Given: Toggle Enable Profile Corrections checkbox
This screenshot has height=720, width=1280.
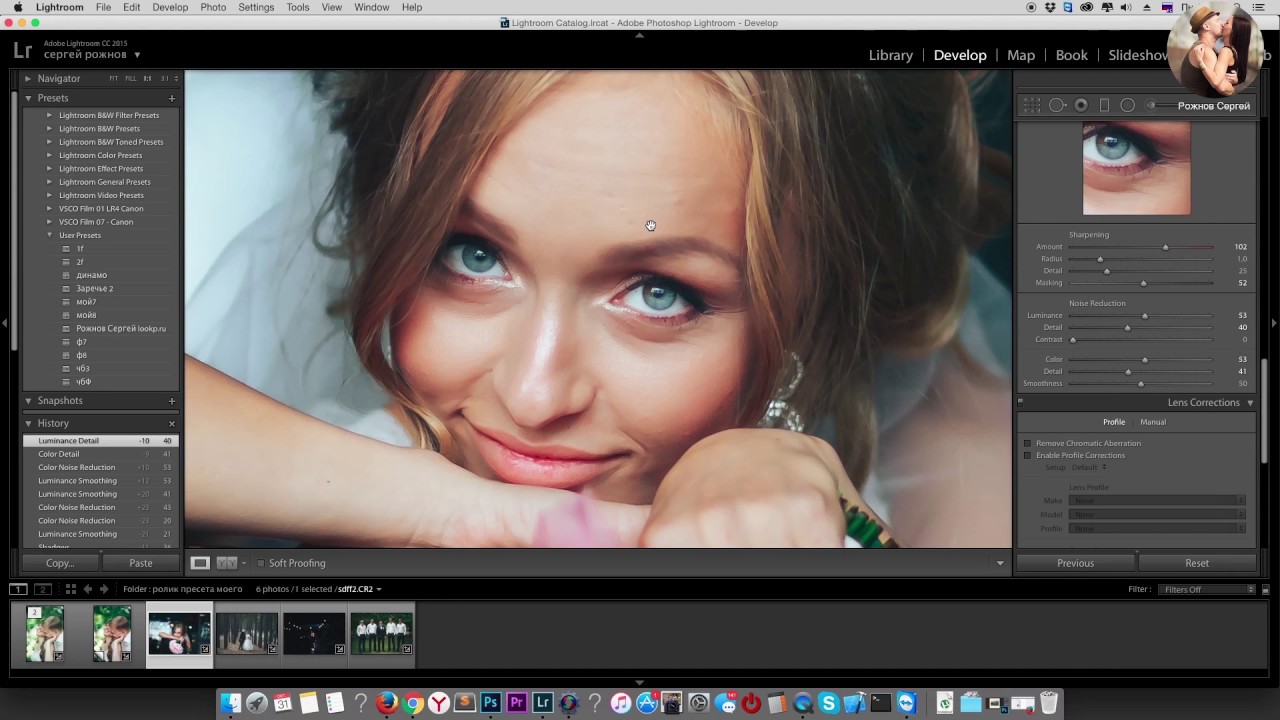Looking at the screenshot, I should [1027, 455].
